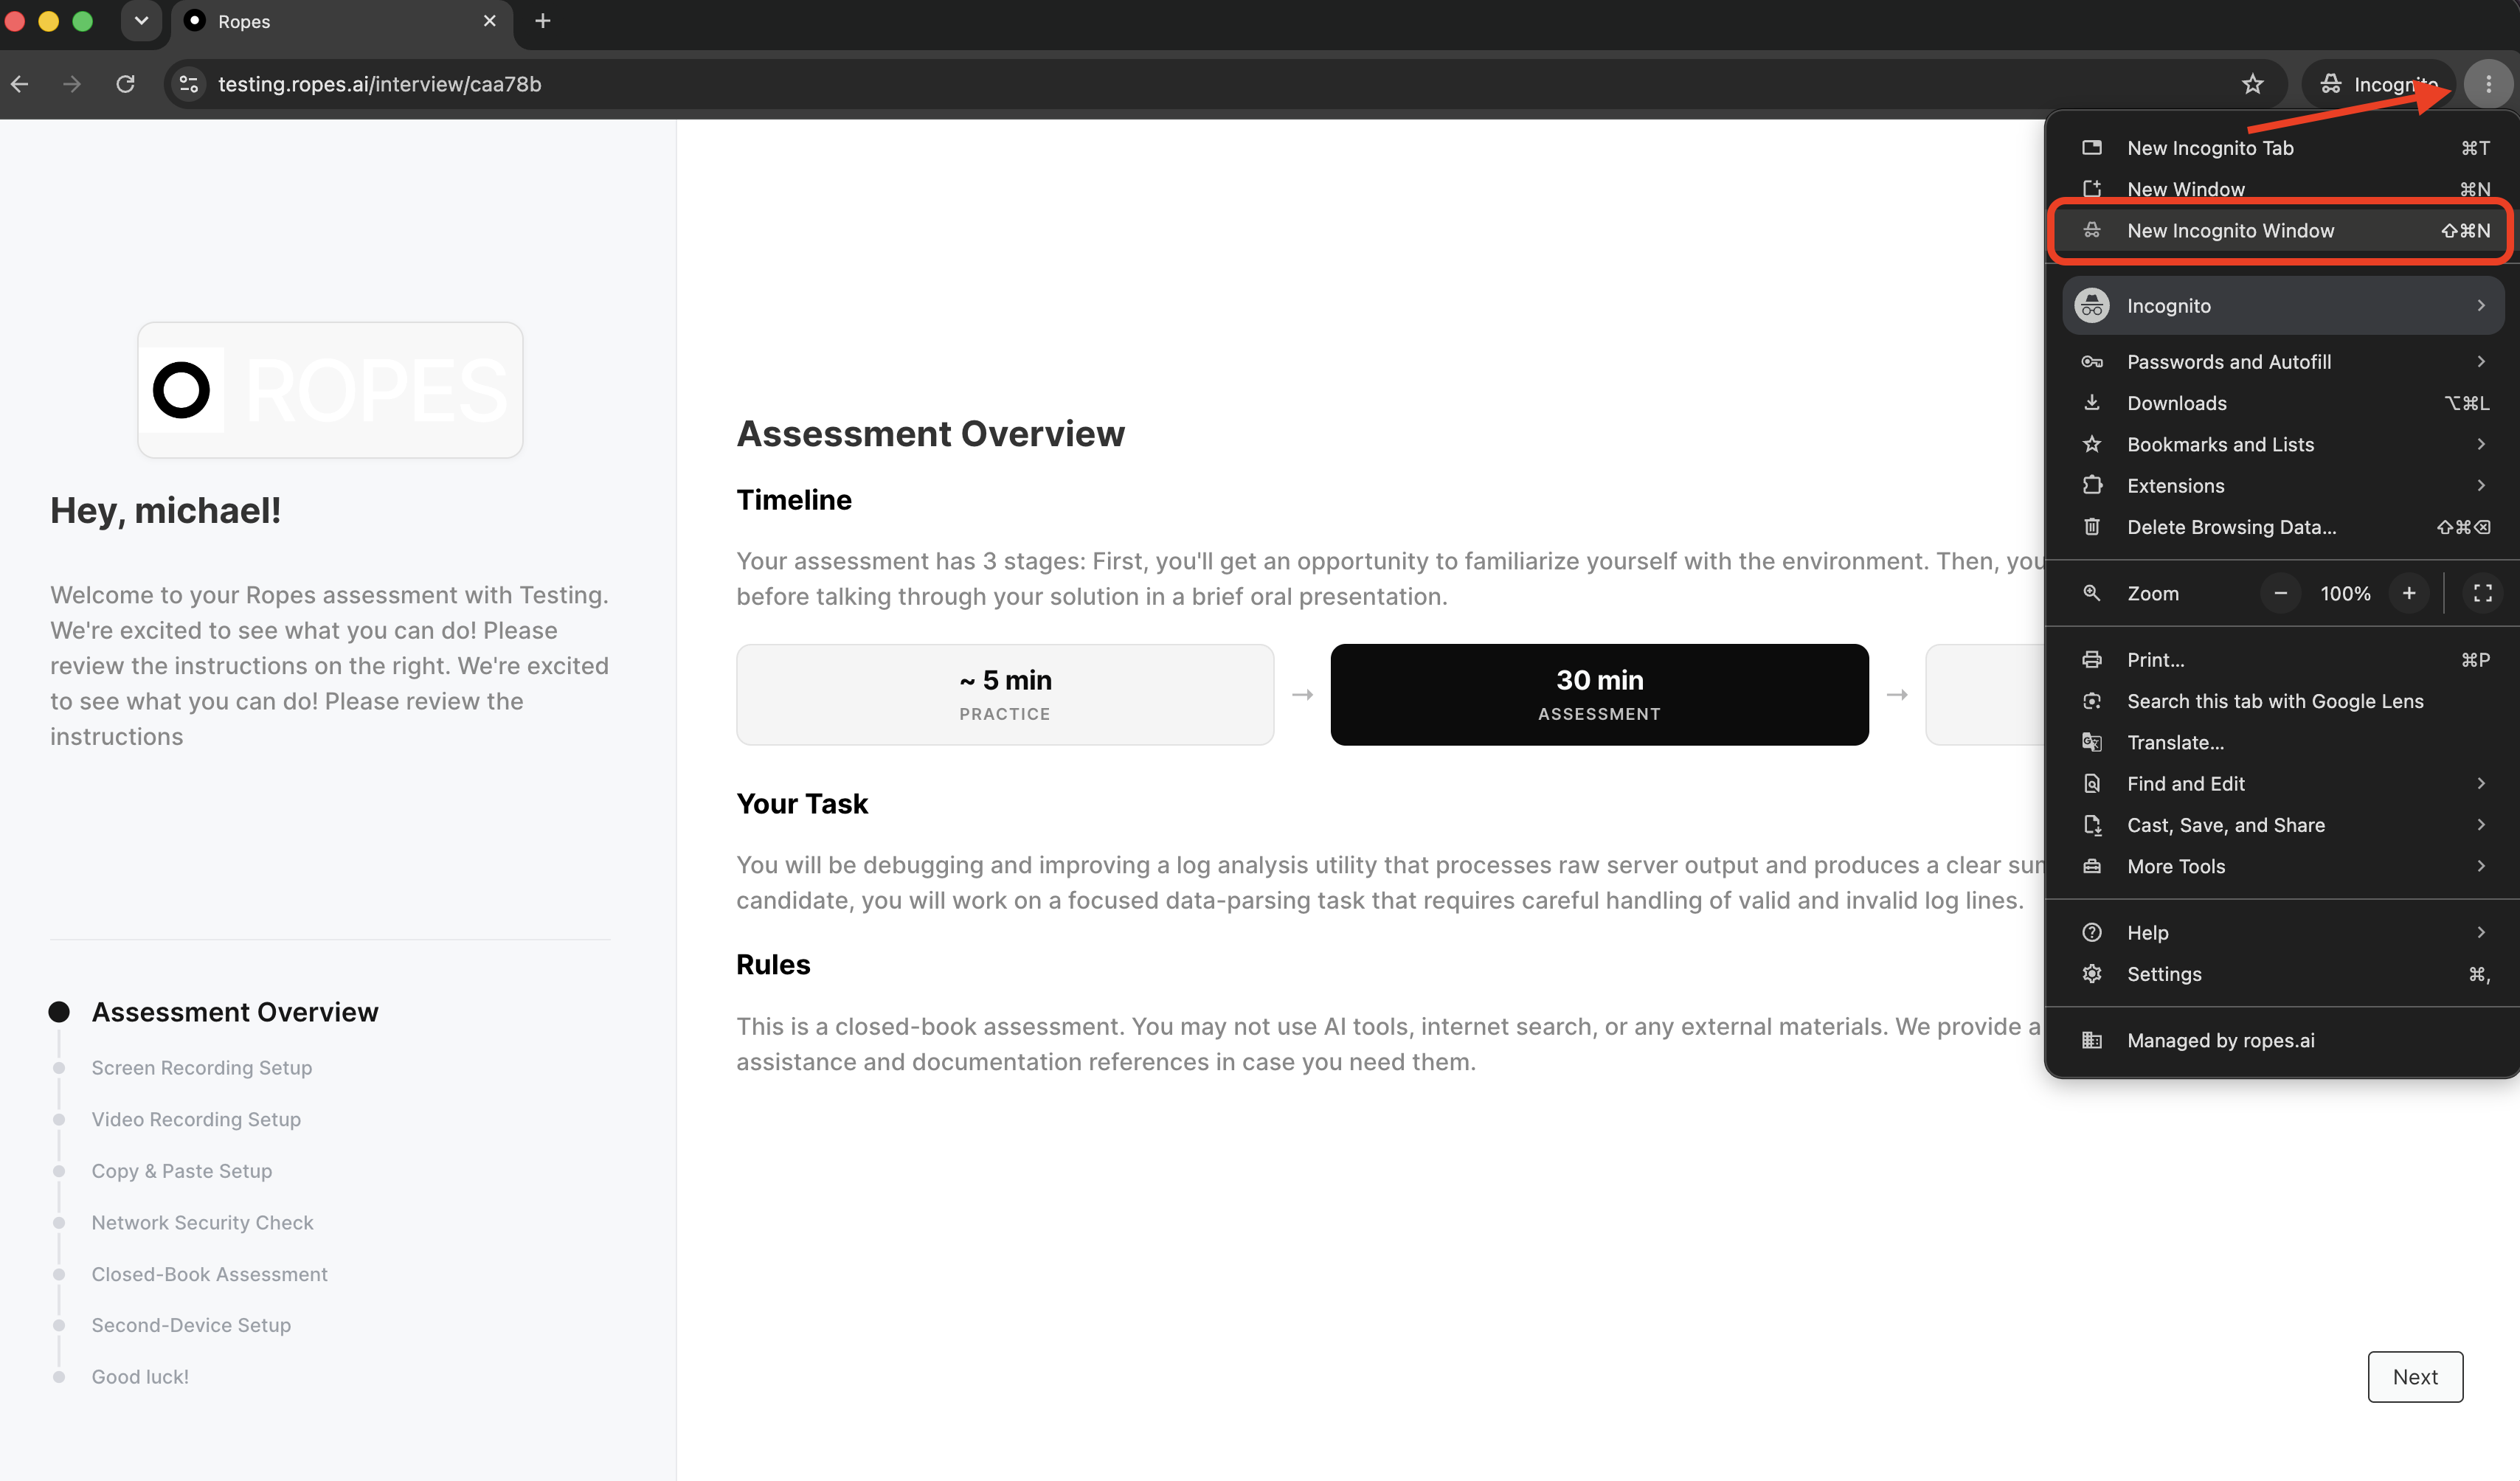
Task: Expand Bookmarks and Lists submenu
Action: [x=2284, y=444]
